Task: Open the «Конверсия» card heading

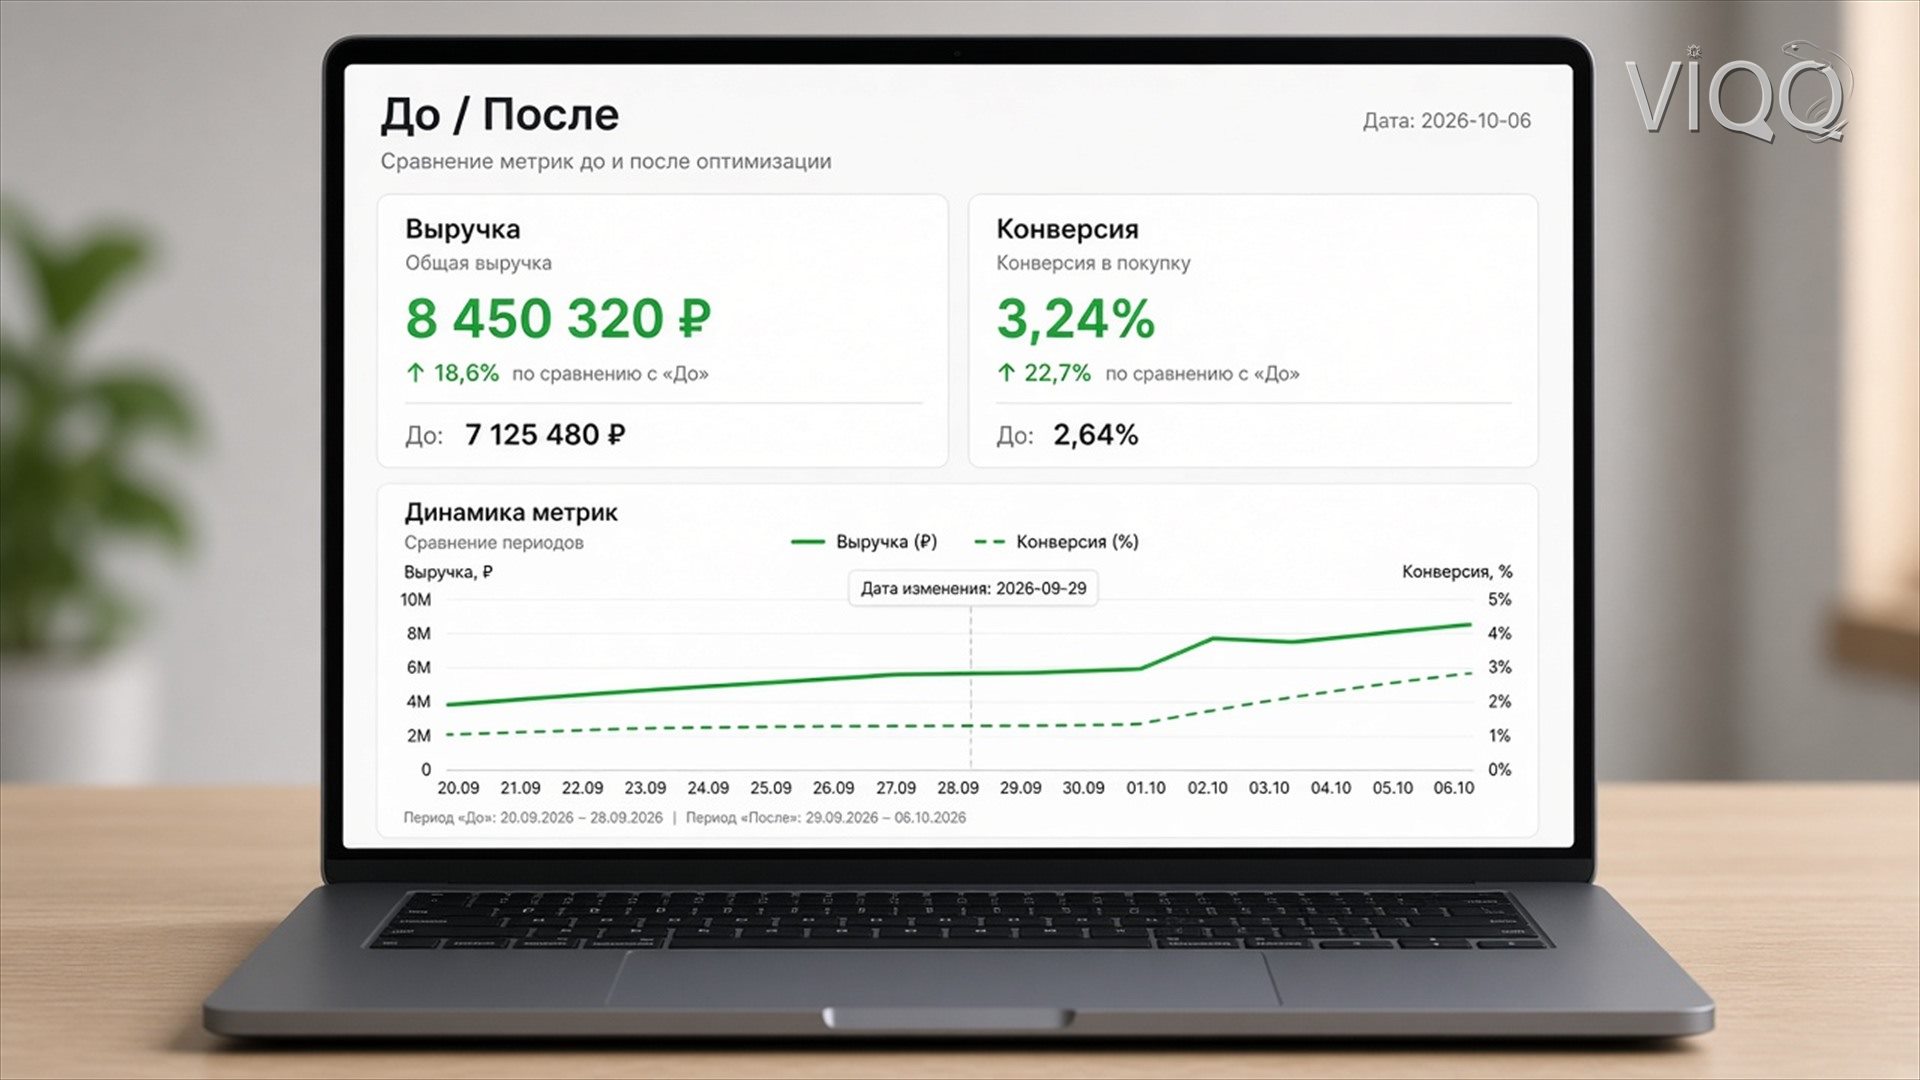Action: [1067, 230]
